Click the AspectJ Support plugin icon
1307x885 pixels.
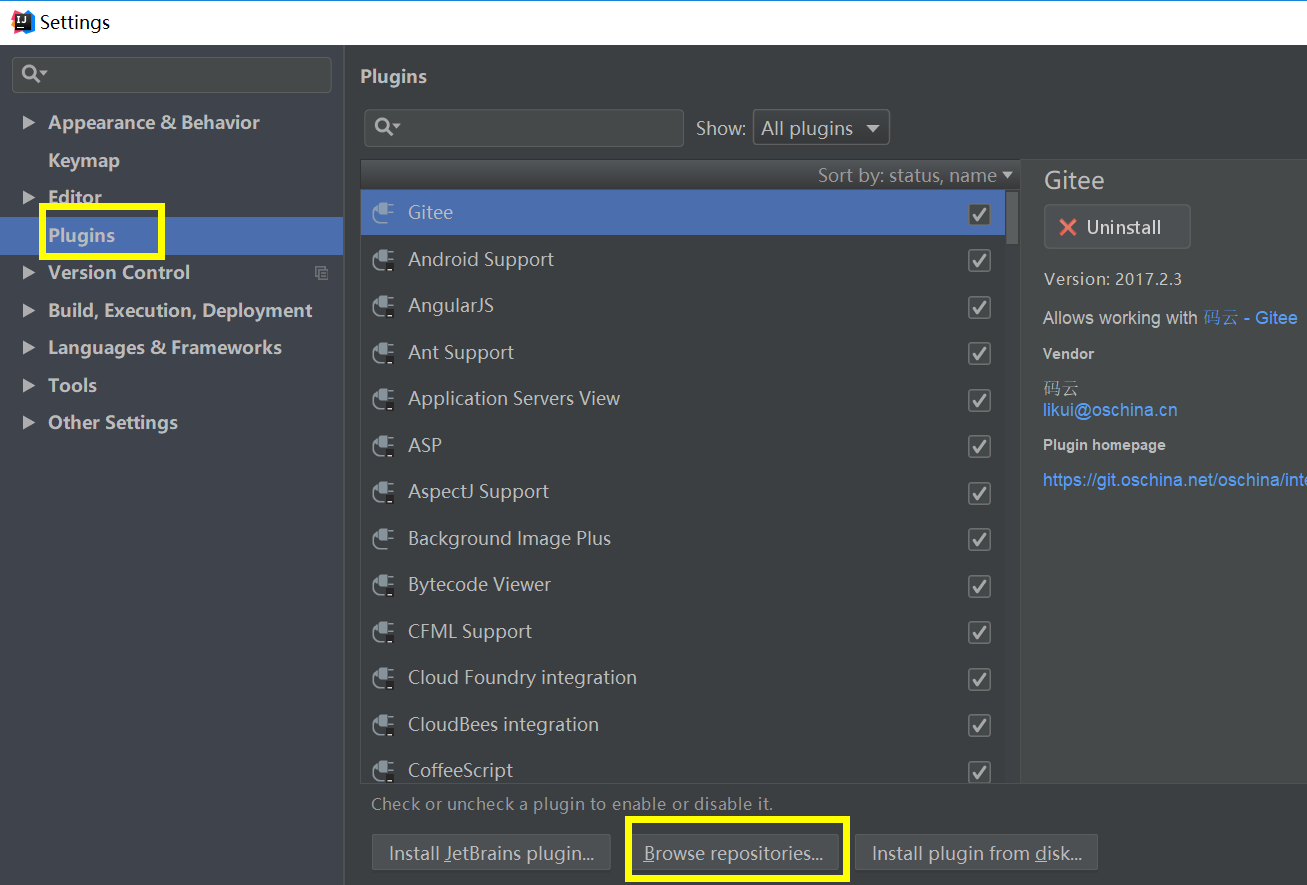(x=383, y=492)
